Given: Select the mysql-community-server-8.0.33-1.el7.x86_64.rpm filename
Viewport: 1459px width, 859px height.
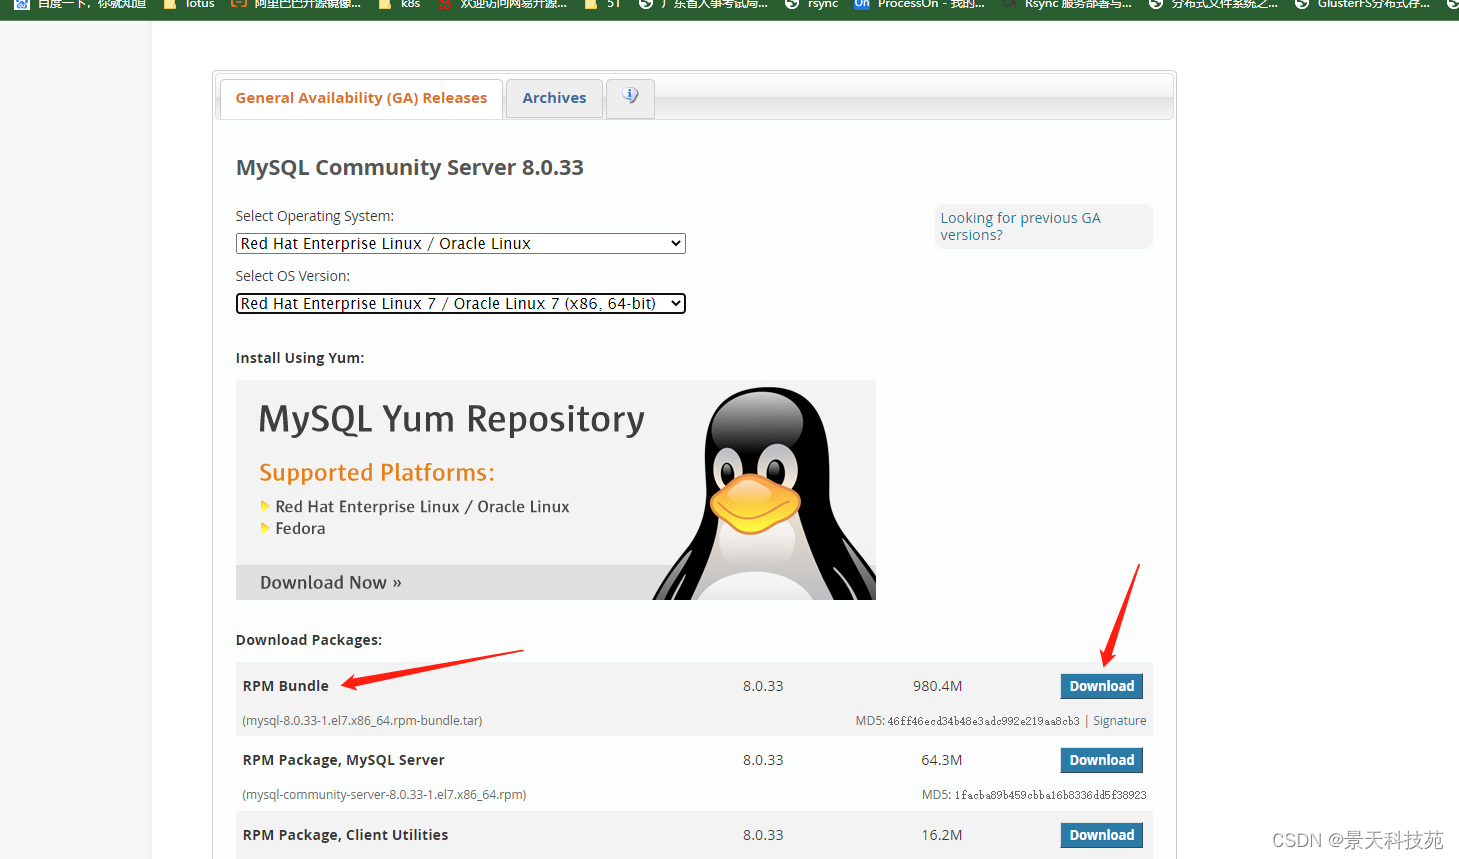Looking at the screenshot, I should (384, 795).
